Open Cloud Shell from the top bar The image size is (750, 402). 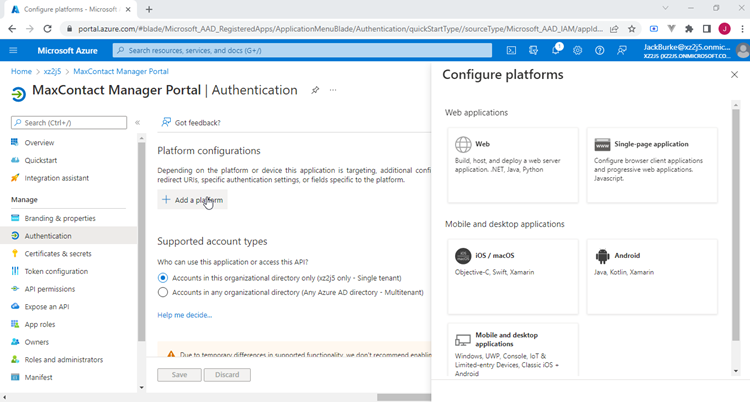click(x=511, y=50)
